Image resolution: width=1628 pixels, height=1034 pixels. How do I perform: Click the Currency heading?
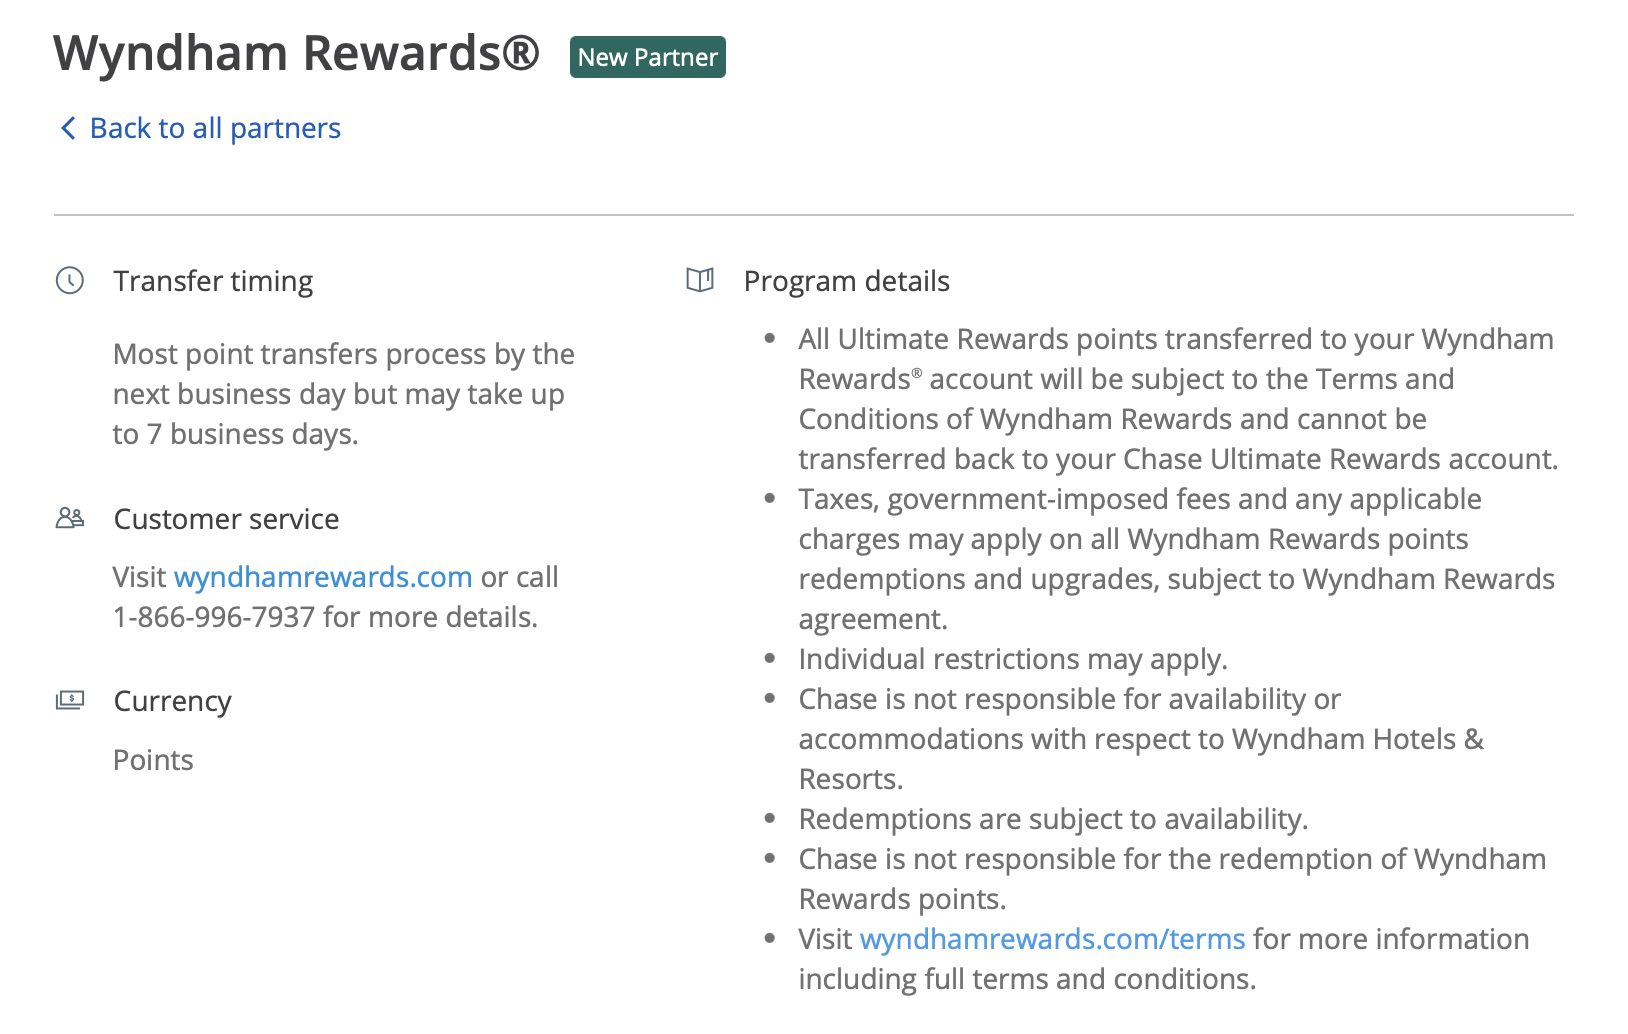coord(172,700)
